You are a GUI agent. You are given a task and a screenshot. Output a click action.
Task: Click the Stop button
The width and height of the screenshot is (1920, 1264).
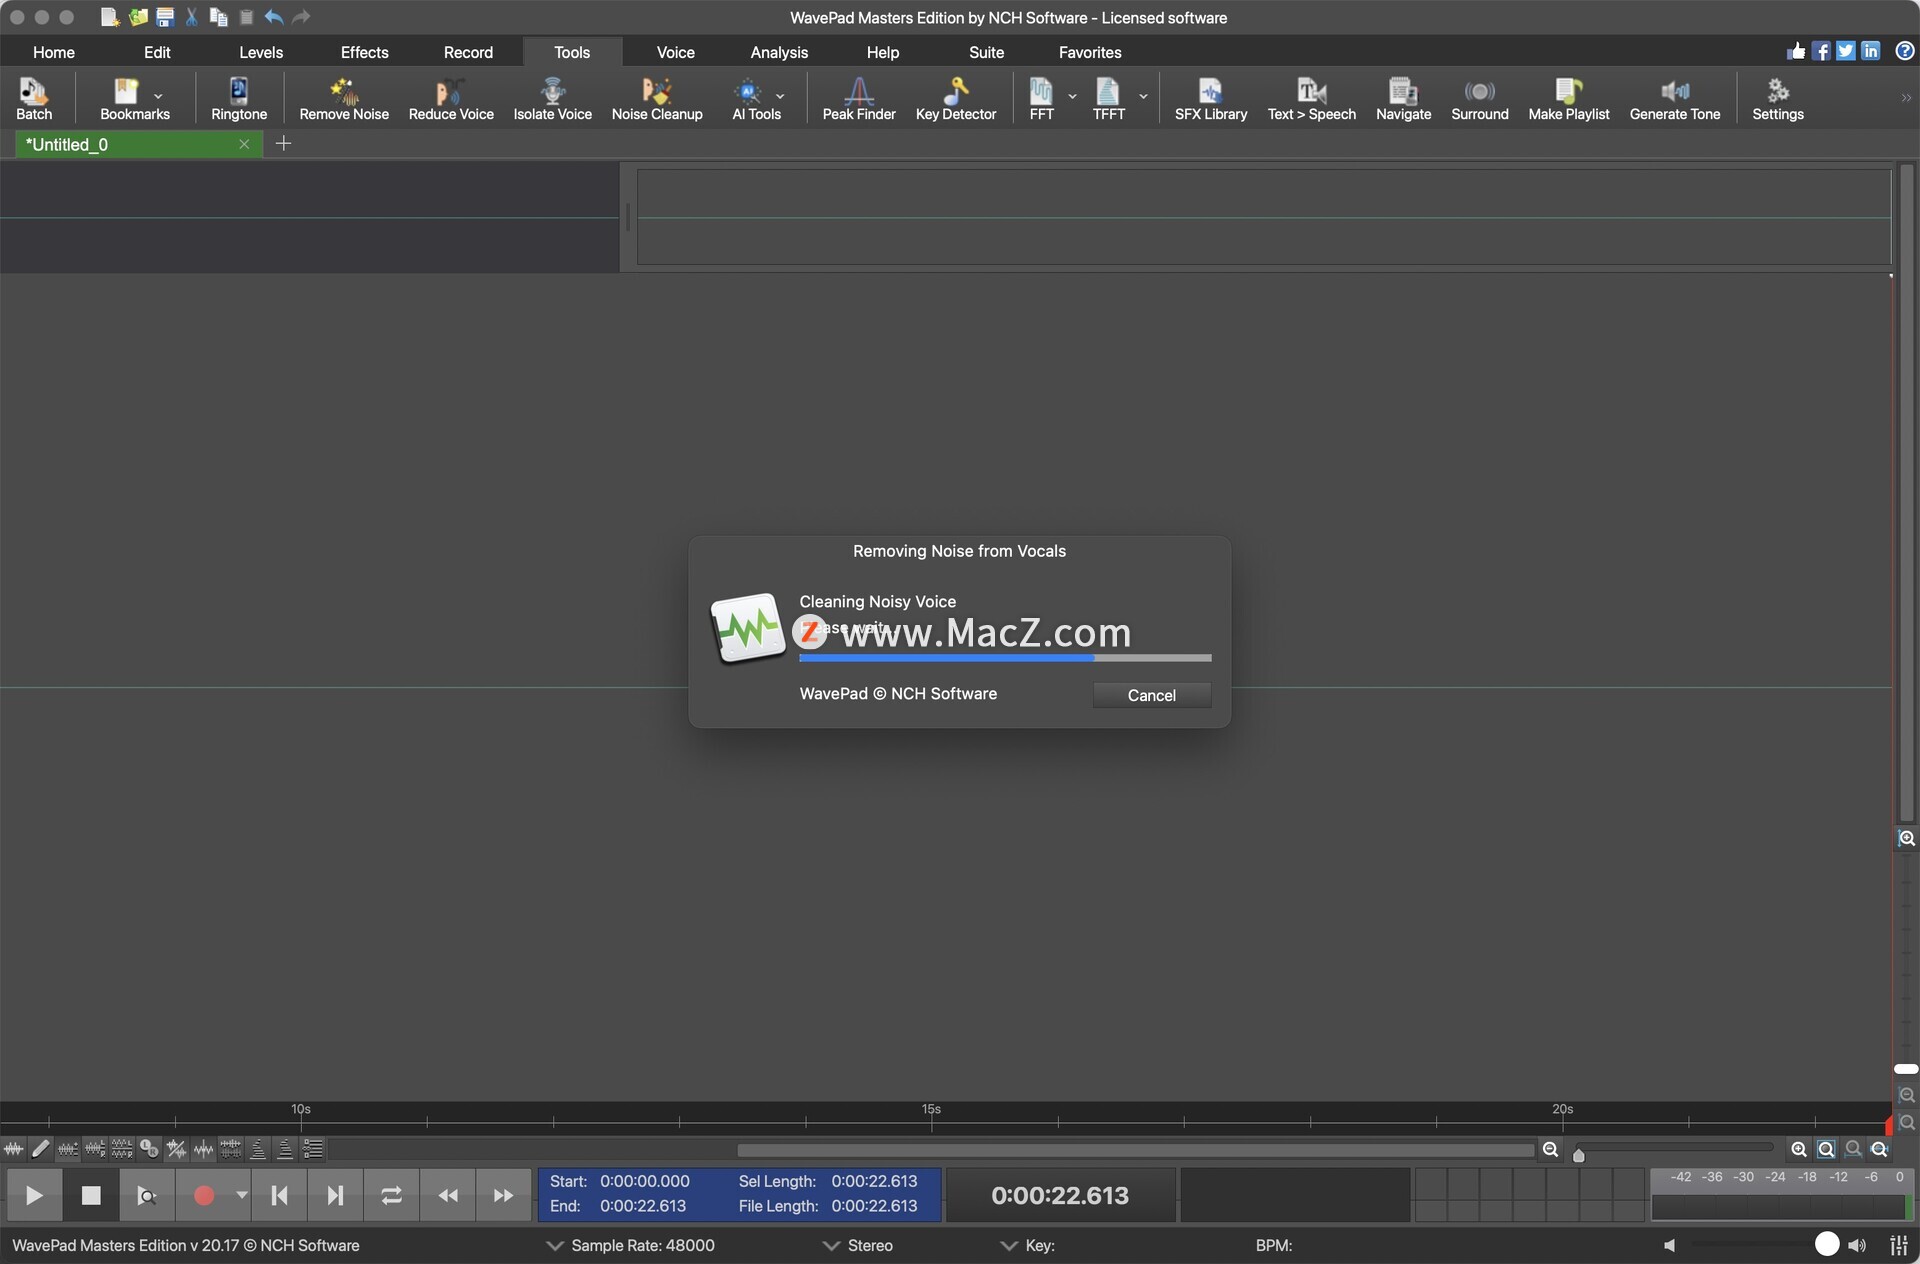91,1195
